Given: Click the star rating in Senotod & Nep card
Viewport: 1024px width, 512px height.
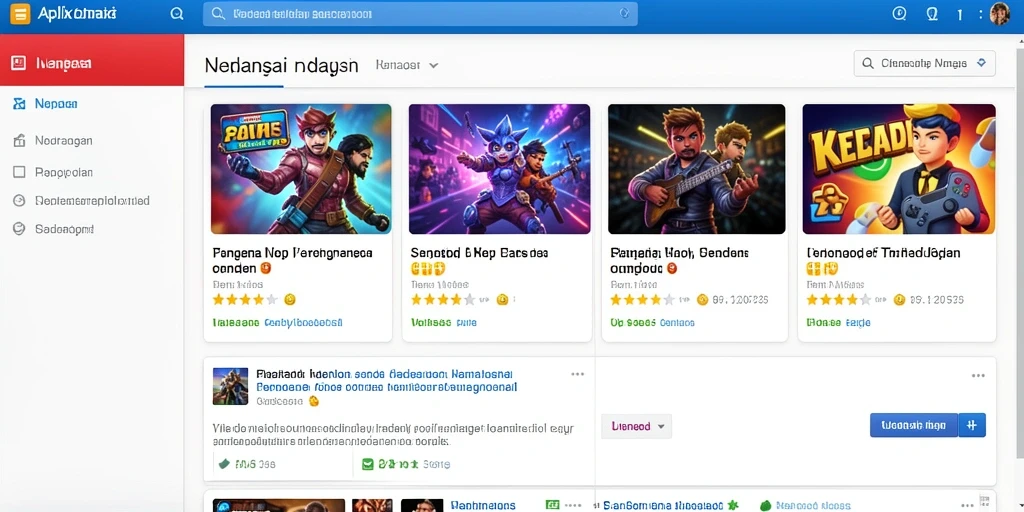Looking at the screenshot, I should tap(443, 300).
